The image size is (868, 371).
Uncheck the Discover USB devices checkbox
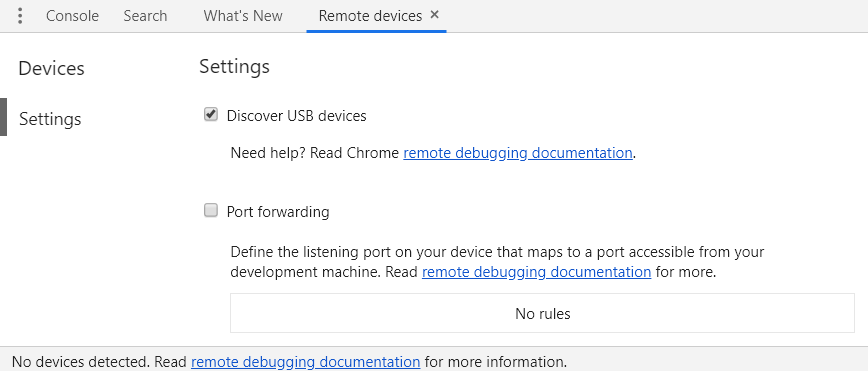(x=211, y=115)
